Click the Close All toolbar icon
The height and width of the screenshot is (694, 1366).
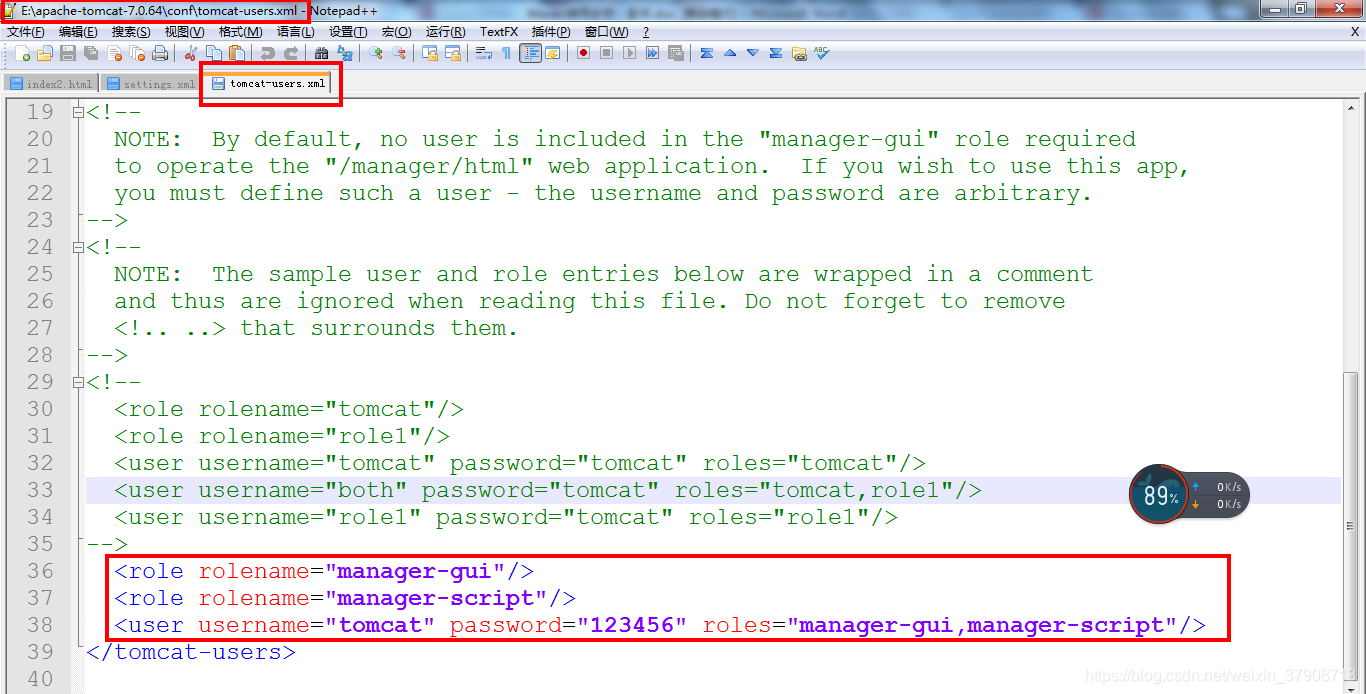(x=137, y=53)
